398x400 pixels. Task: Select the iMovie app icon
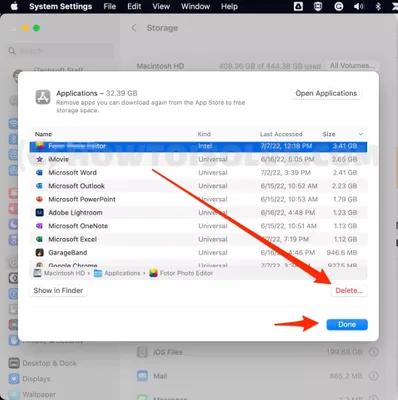pyautogui.click(x=39, y=159)
